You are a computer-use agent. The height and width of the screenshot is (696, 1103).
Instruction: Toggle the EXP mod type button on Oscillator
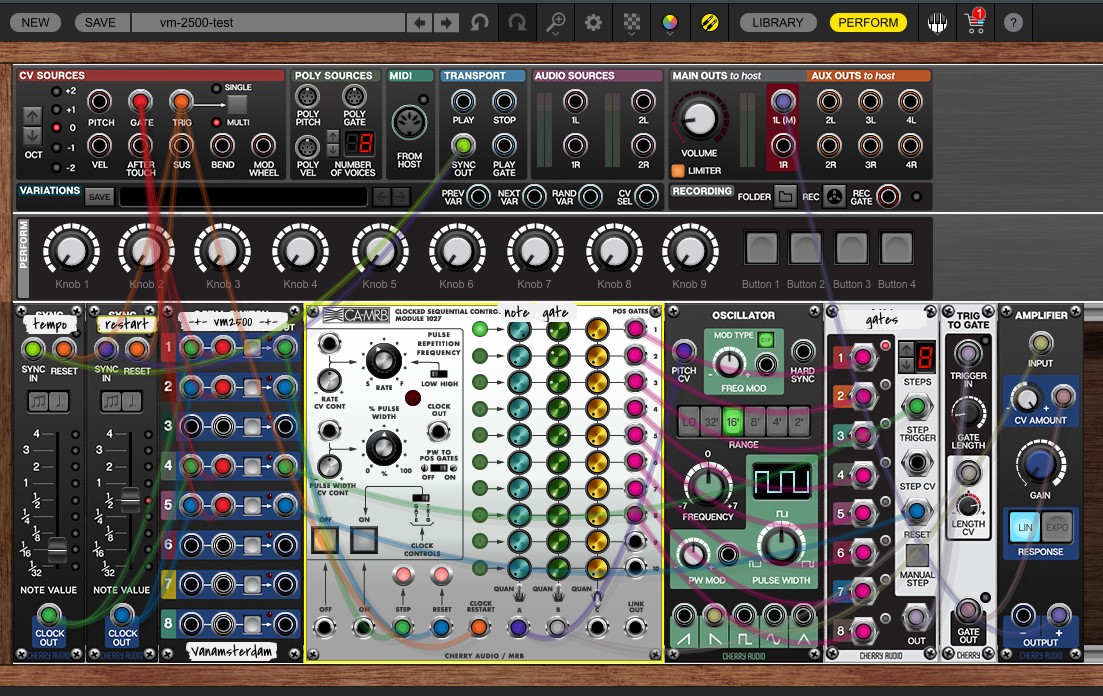pyautogui.click(x=765, y=340)
